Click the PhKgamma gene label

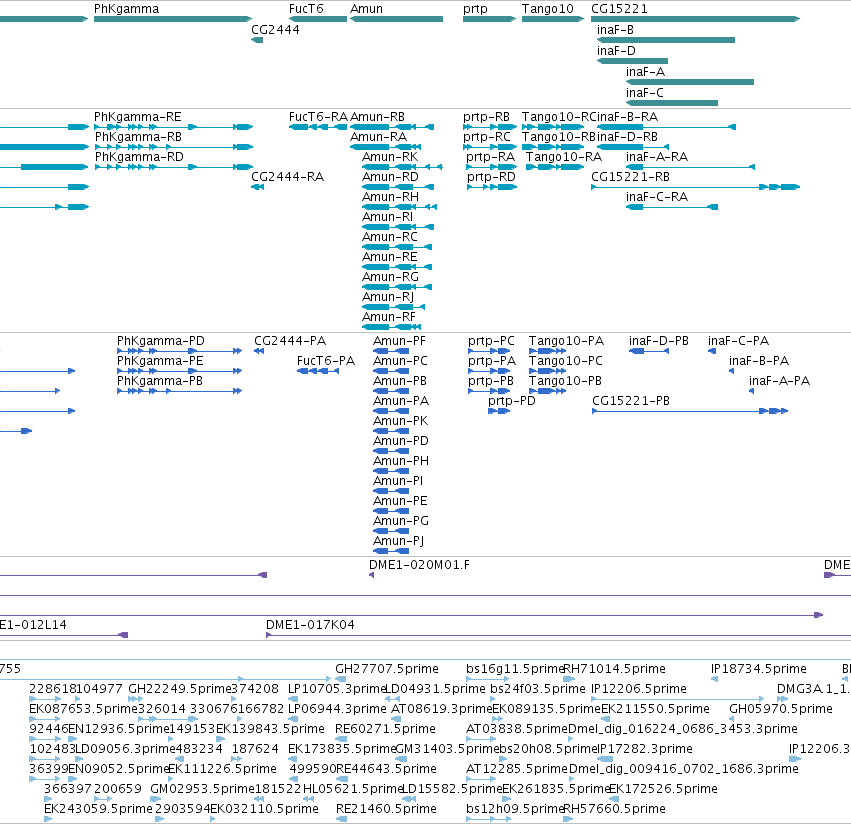126,9
